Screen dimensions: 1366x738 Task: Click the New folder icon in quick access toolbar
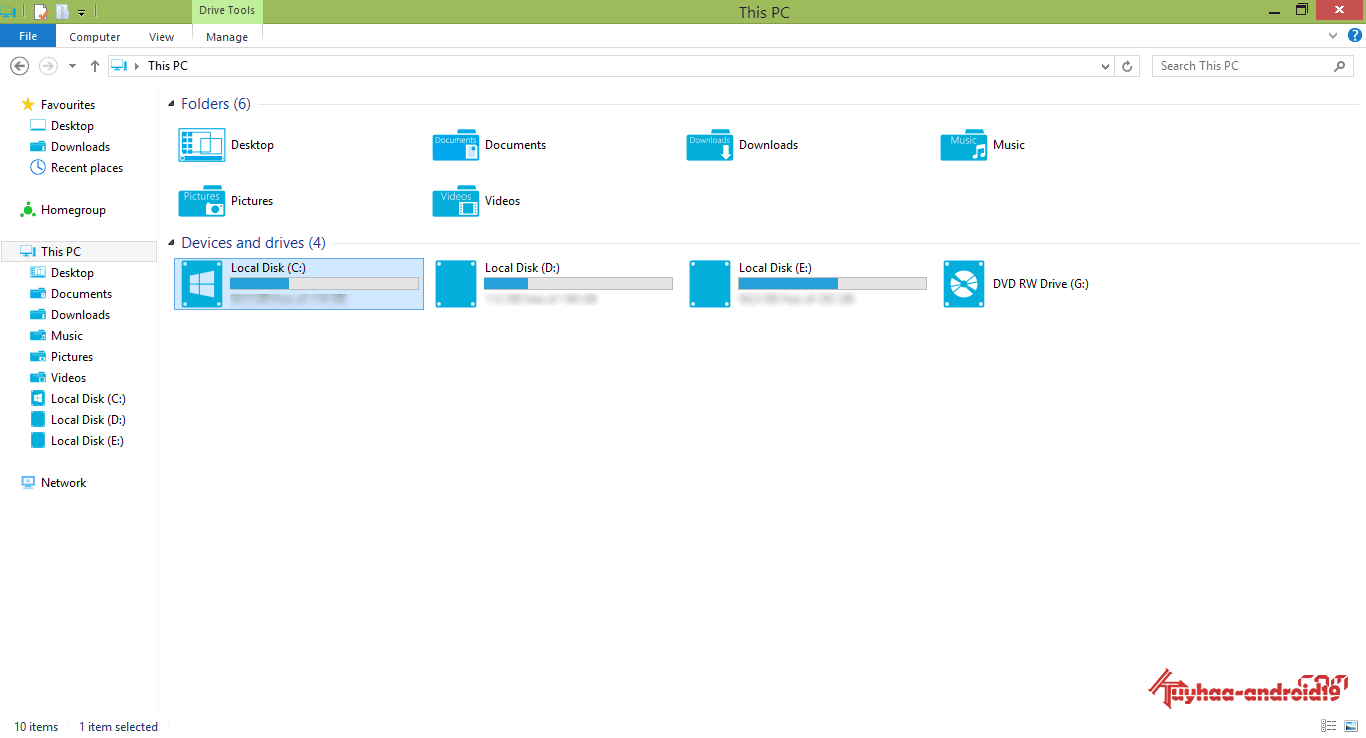click(x=63, y=12)
